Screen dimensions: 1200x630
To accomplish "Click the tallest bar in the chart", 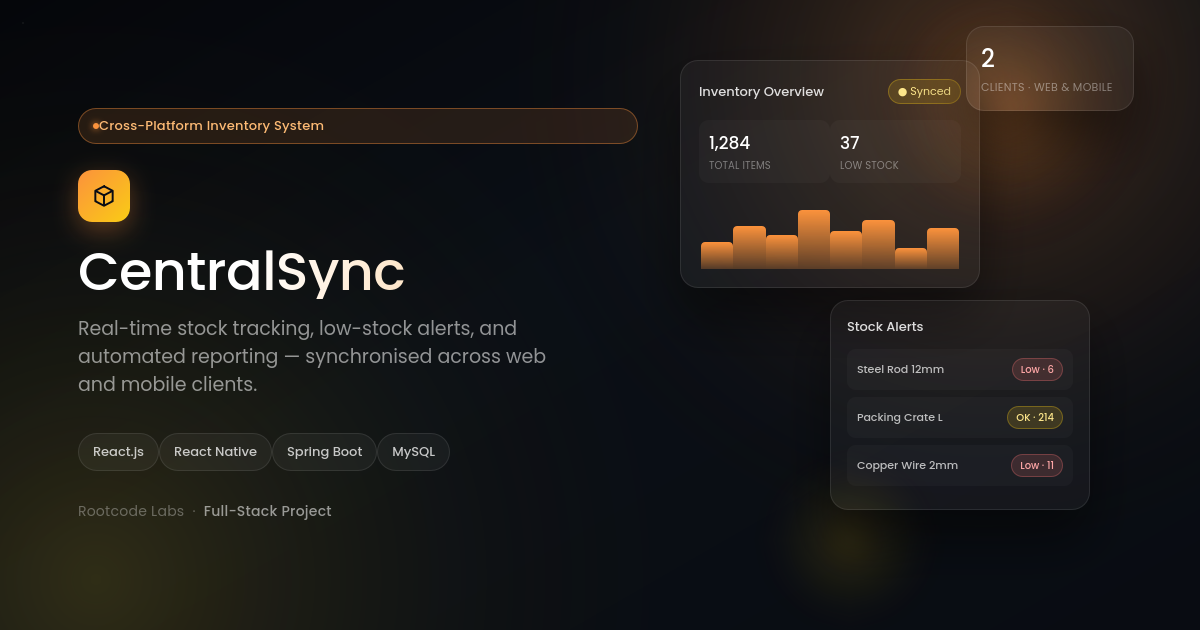I will coord(814,239).
